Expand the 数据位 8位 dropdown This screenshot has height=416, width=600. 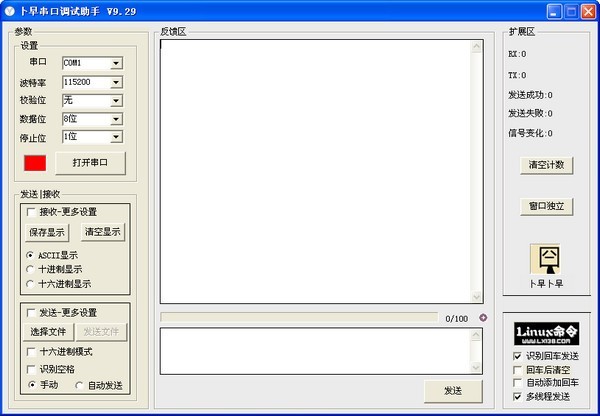point(116,119)
